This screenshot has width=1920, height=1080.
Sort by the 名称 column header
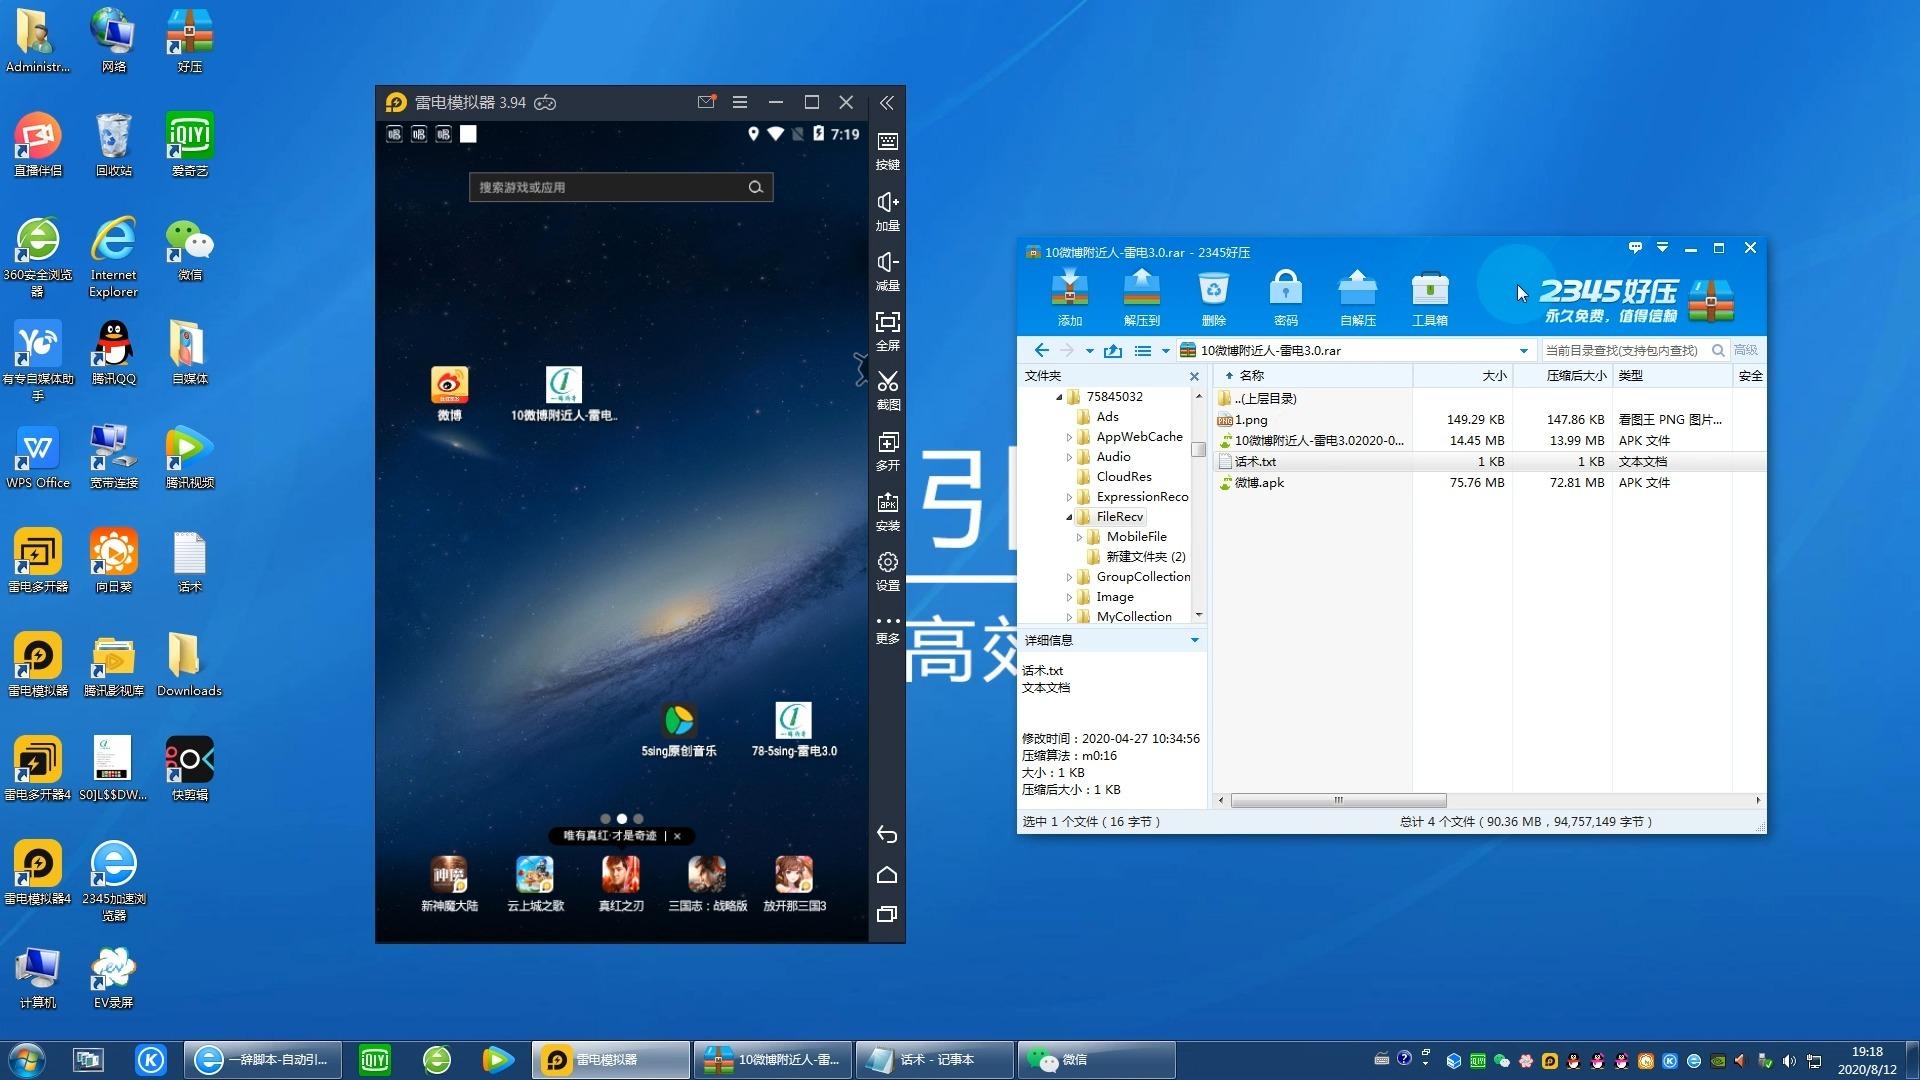1312,376
